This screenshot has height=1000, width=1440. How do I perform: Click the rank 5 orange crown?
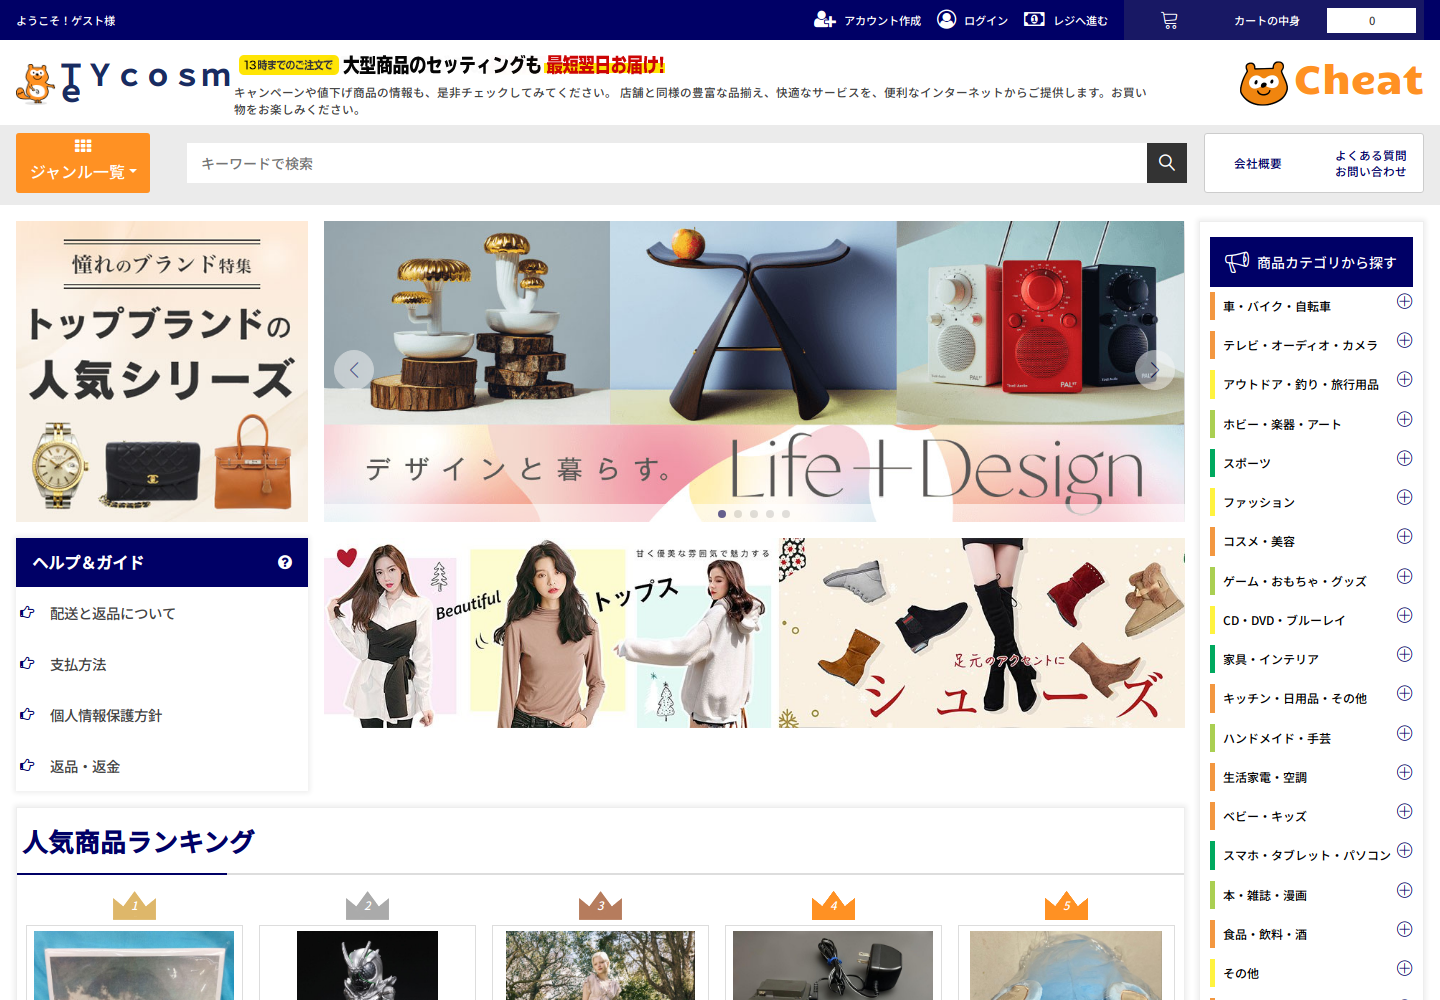[x=1066, y=905]
